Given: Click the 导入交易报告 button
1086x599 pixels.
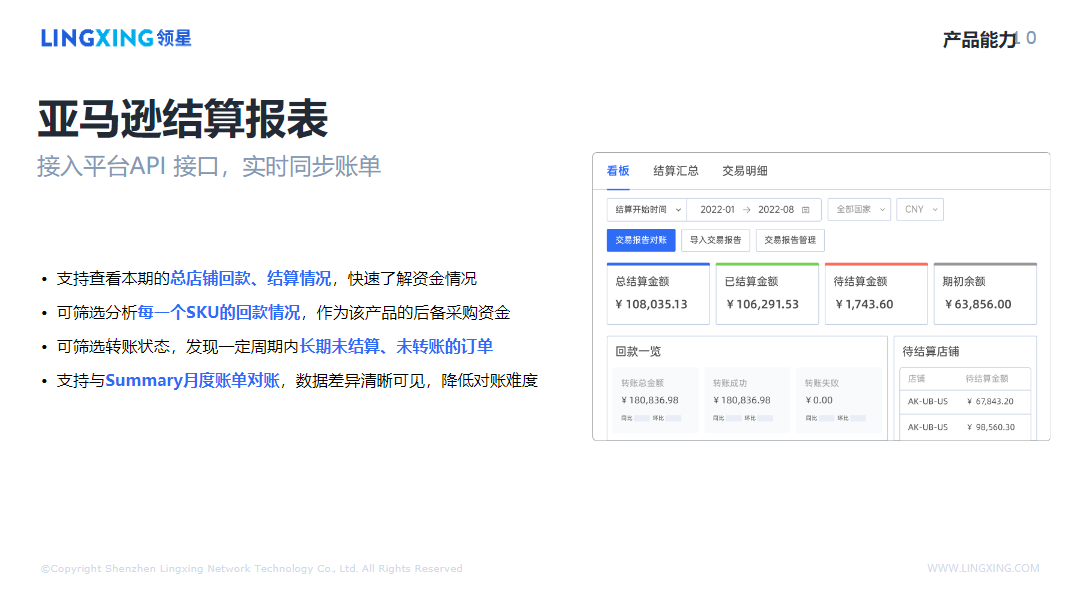Looking at the screenshot, I should tap(715, 240).
